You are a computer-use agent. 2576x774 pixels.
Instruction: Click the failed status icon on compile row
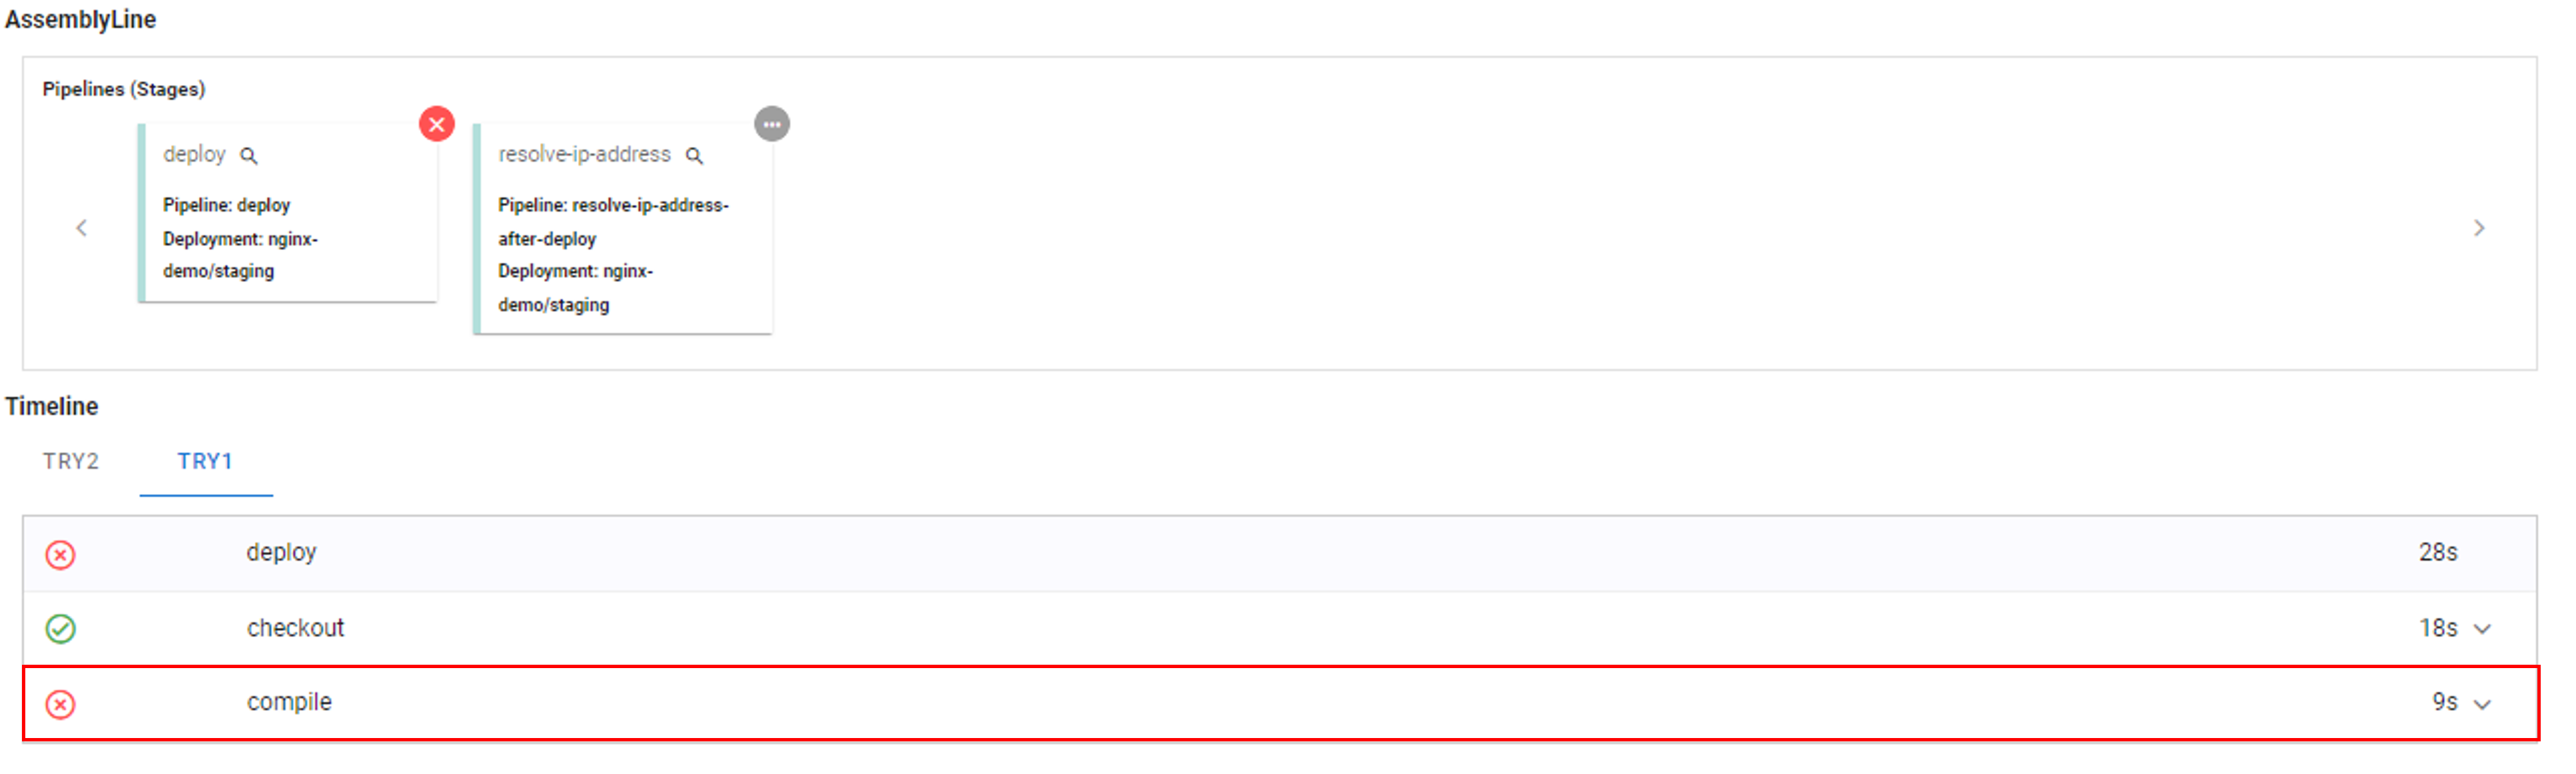(x=61, y=704)
